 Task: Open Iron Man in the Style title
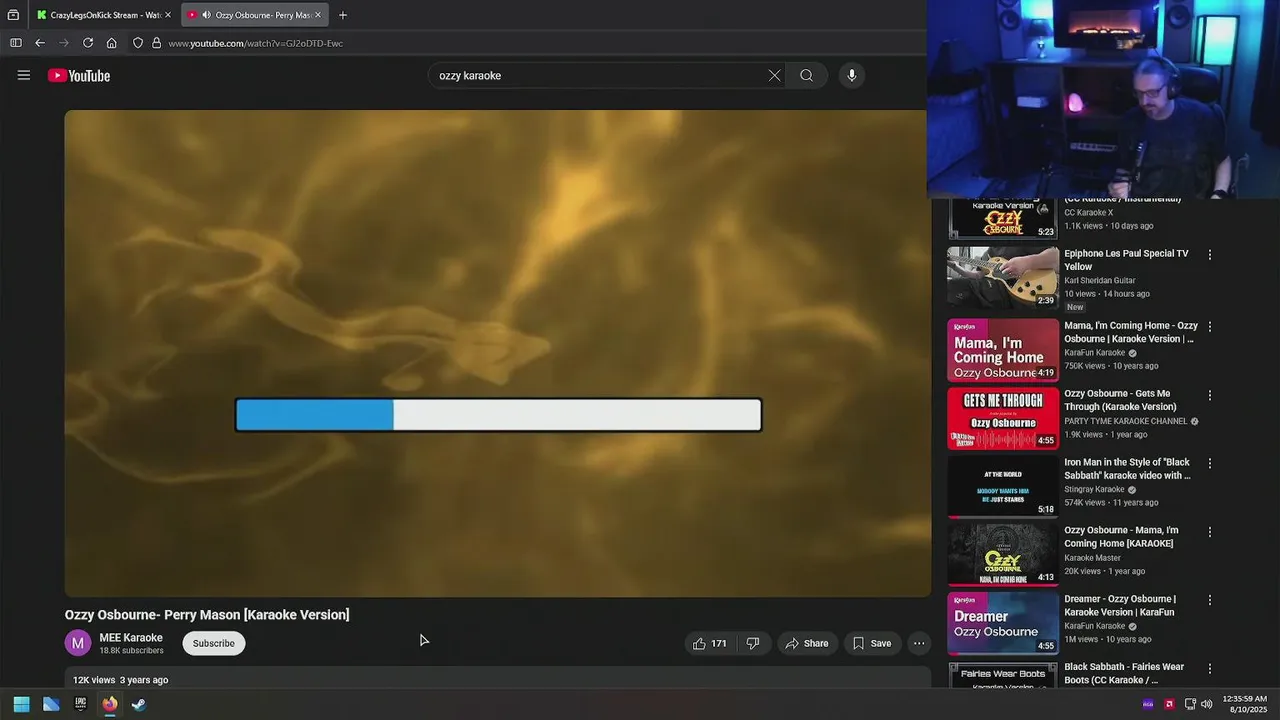point(1127,469)
